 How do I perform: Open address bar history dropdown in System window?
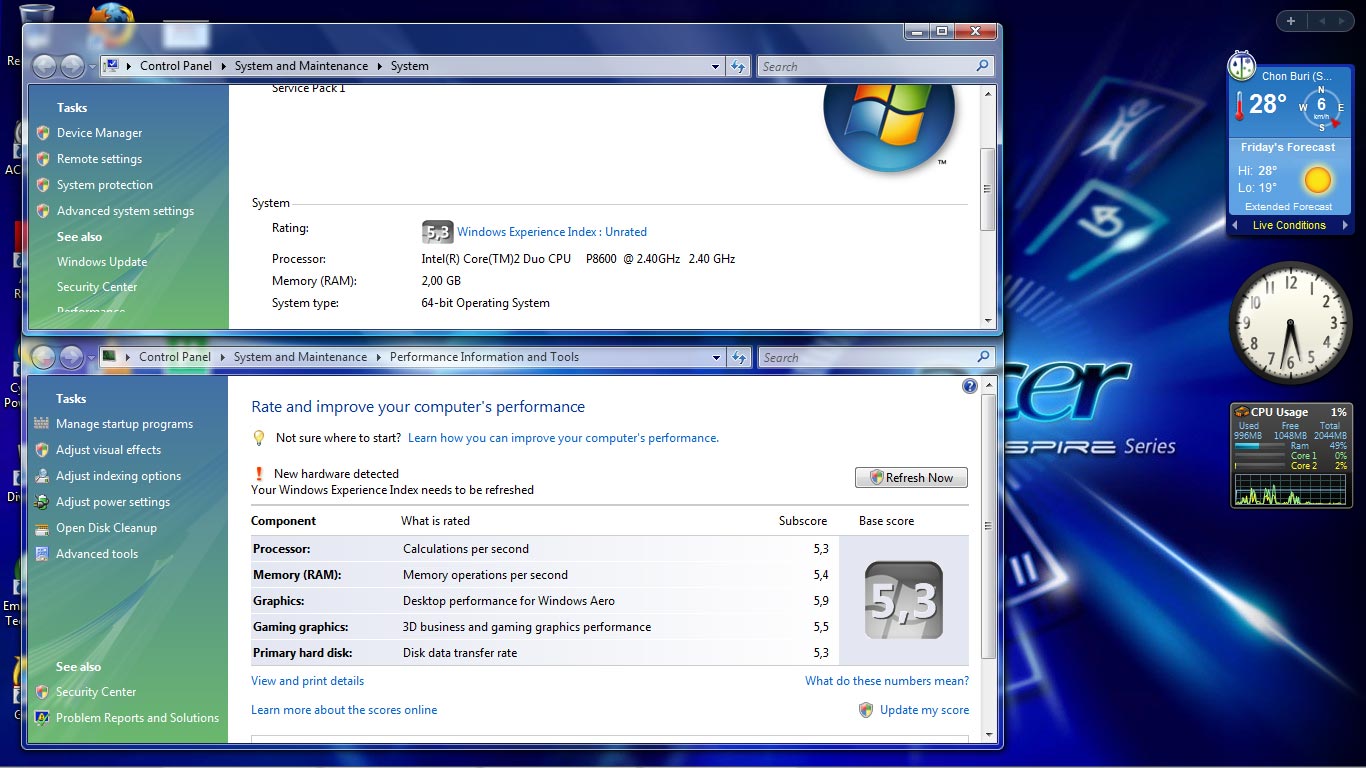point(715,67)
